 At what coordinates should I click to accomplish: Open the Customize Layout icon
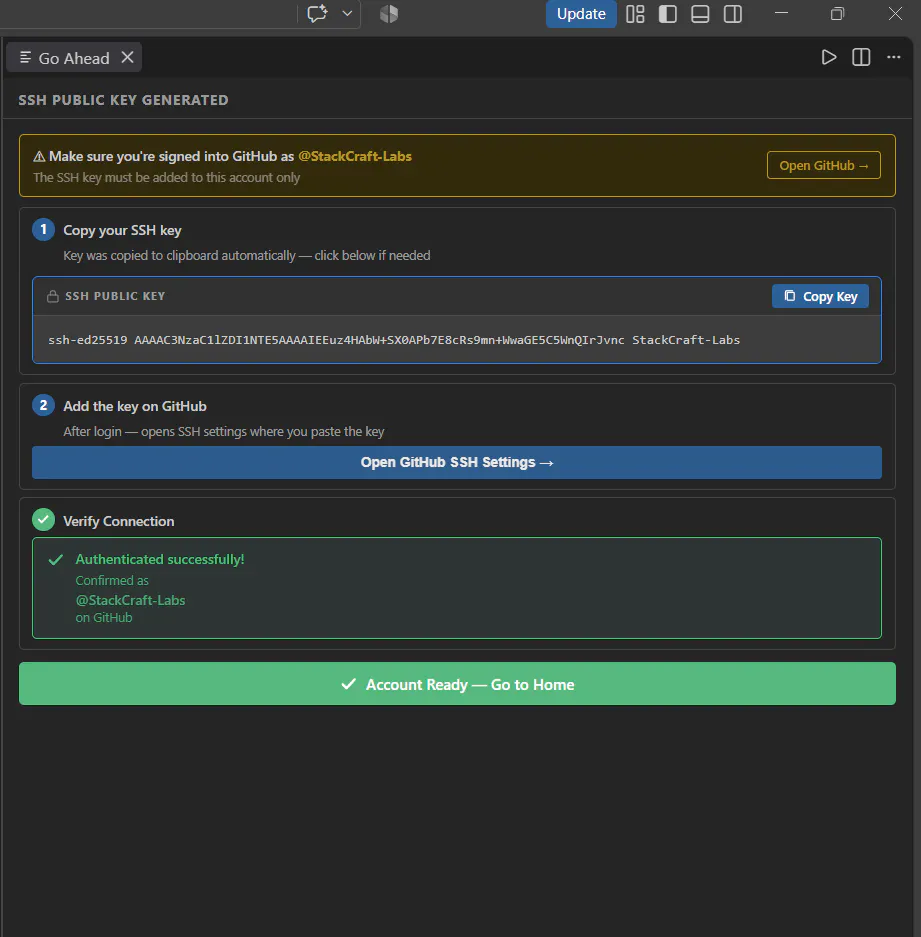point(635,14)
